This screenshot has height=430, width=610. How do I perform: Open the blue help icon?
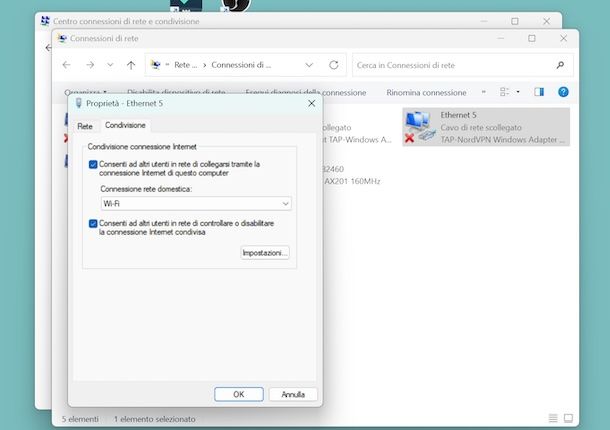coord(563,92)
